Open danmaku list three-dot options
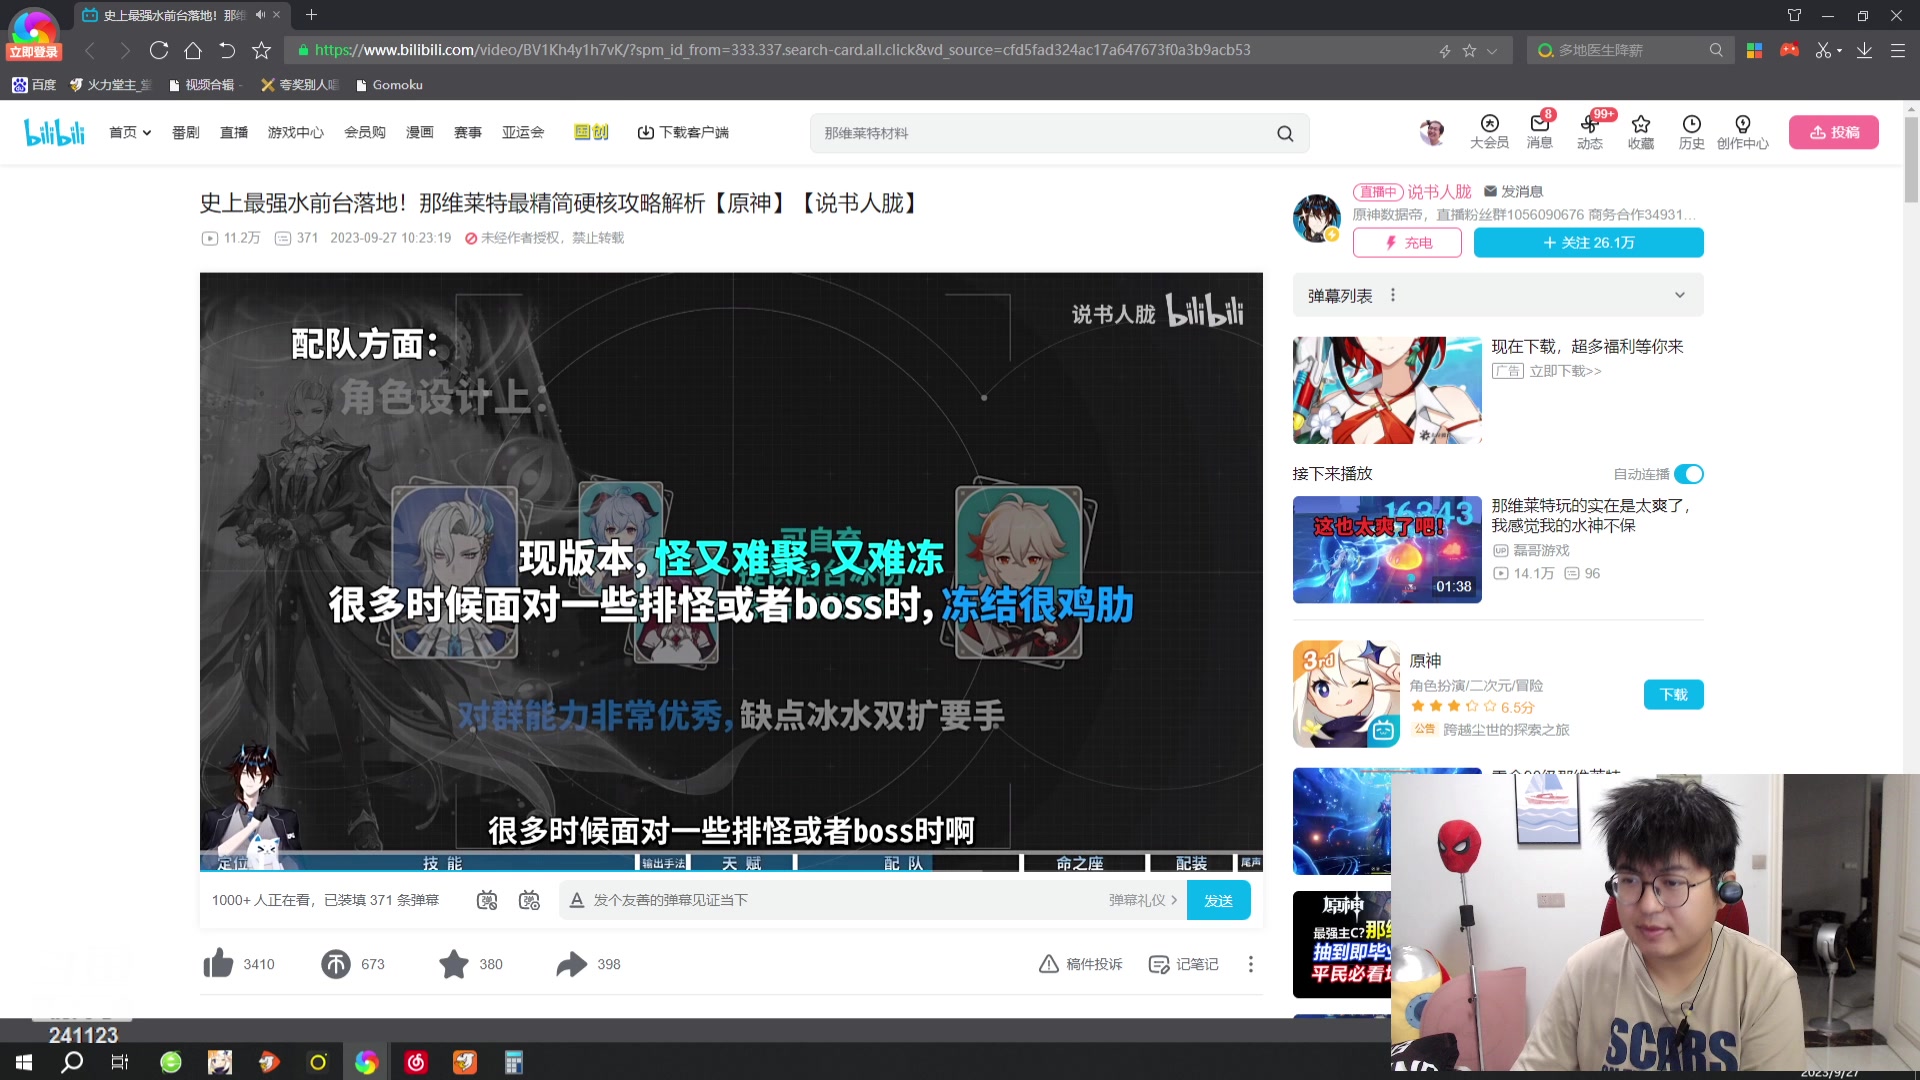This screenshot has width=1920, height=1080. pos(1392,295)
